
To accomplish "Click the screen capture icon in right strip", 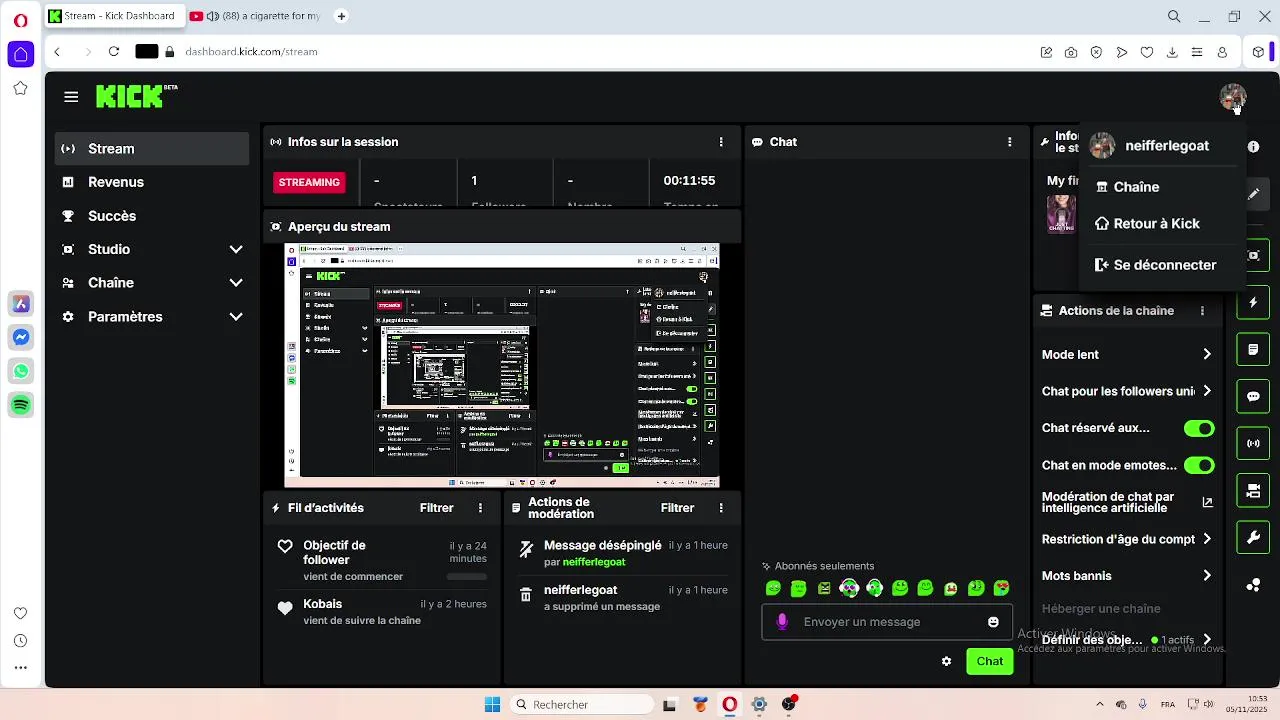I will tap(1254, 255).
